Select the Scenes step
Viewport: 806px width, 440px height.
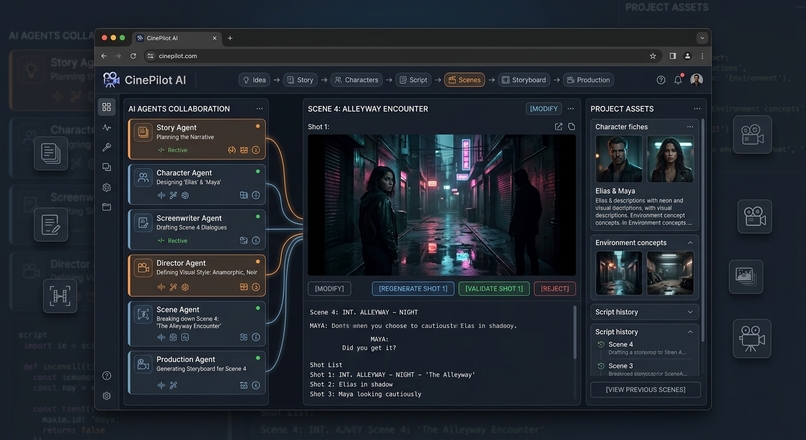click(x=465, y=80)
